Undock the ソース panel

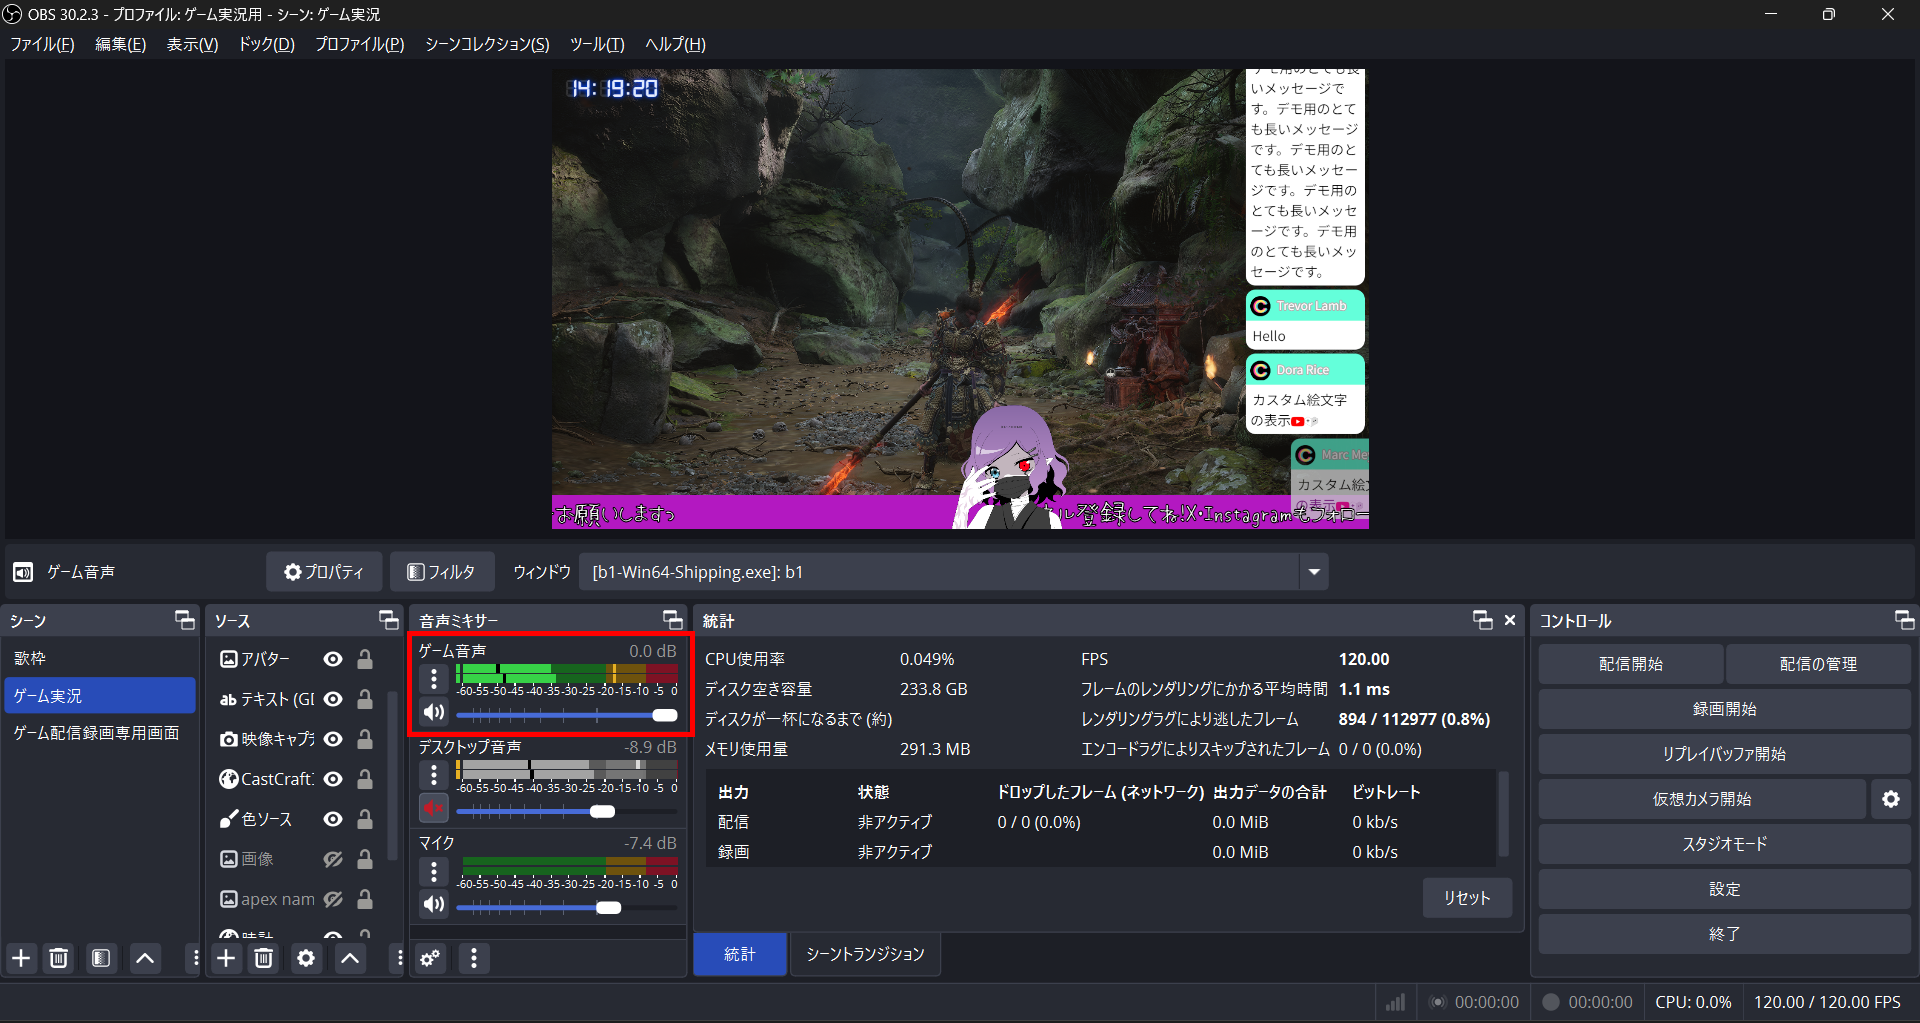point(389,620)
